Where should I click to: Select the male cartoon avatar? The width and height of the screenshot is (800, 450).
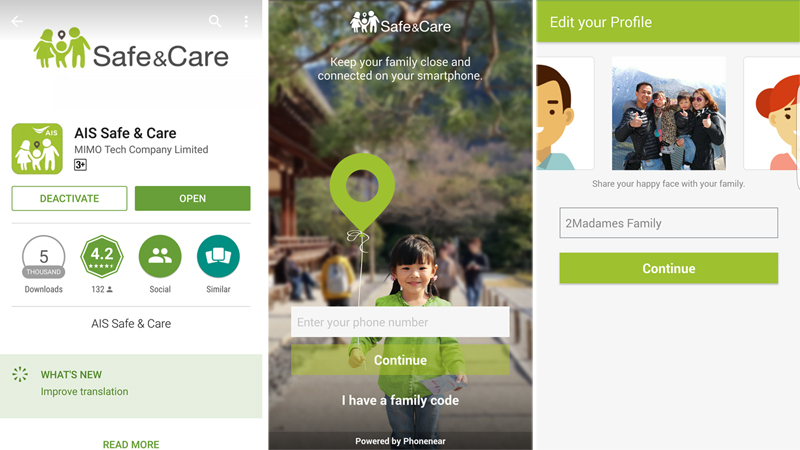click(565, 113)
